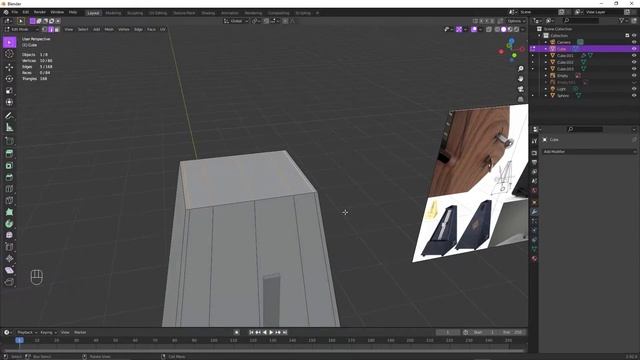This screenshot has height=360, width=640.
Task: Click the outliner search field
Action: click(582, 20)
